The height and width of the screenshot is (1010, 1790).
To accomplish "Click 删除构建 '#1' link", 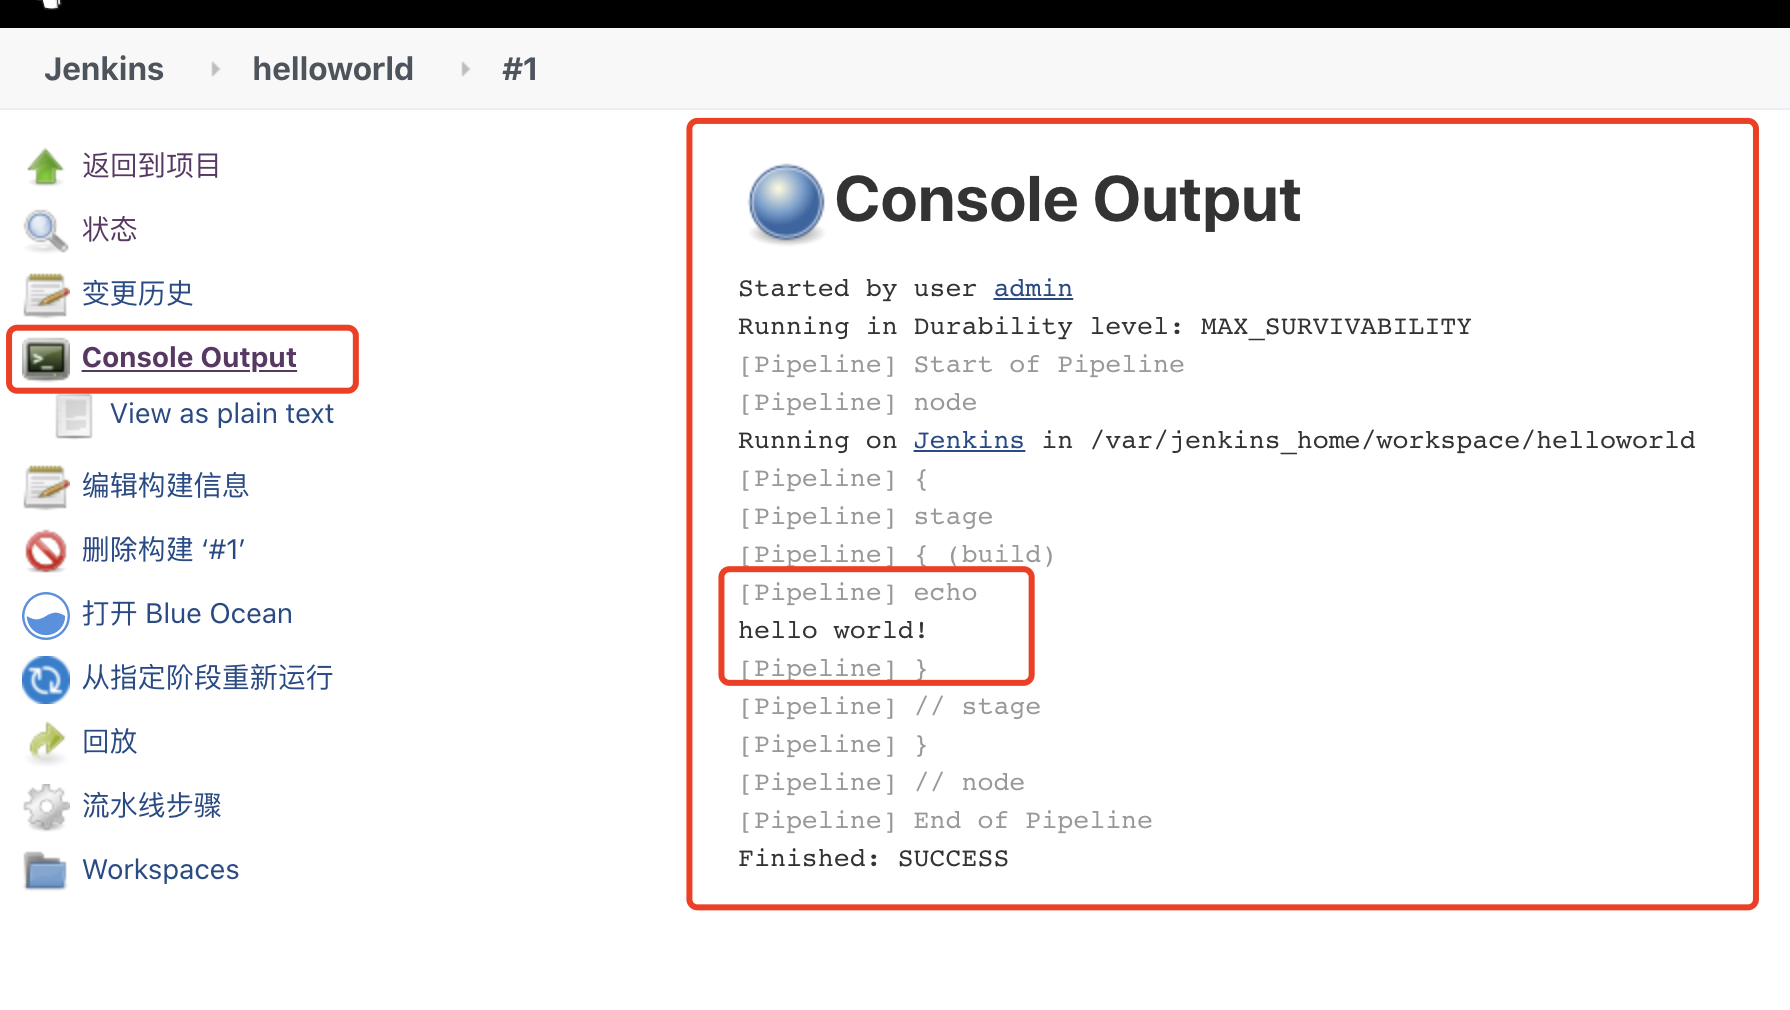I will click(163, 550).
